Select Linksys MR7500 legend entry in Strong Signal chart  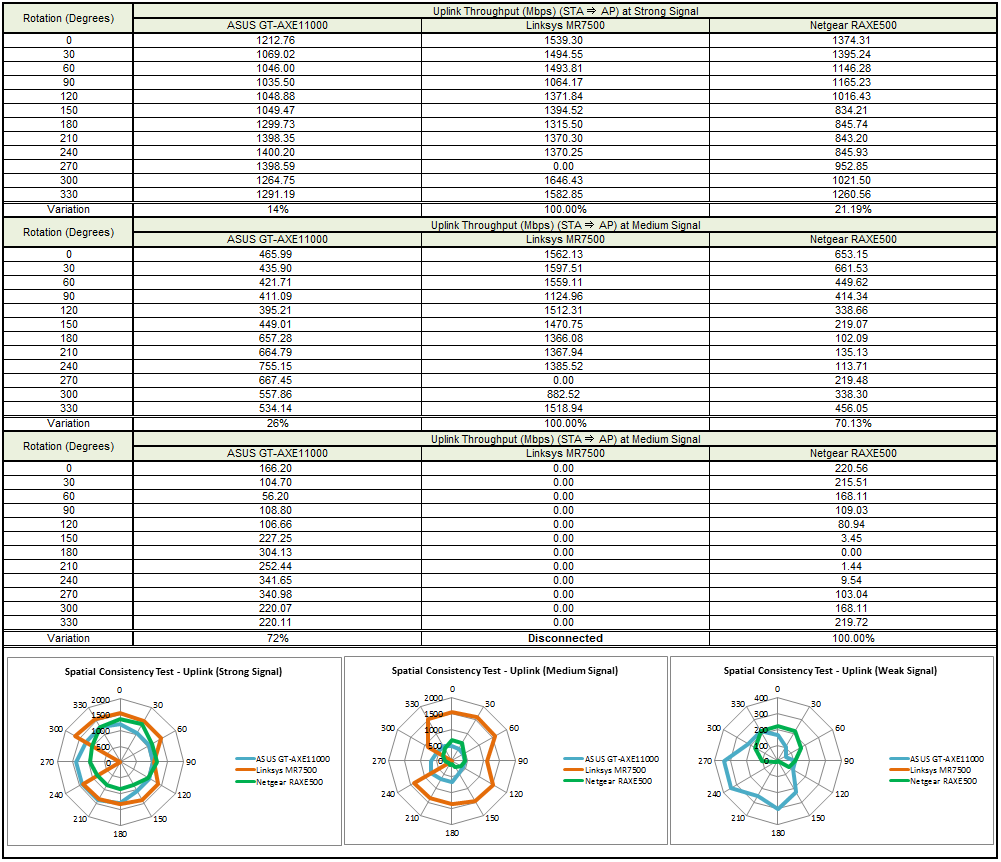276,771
